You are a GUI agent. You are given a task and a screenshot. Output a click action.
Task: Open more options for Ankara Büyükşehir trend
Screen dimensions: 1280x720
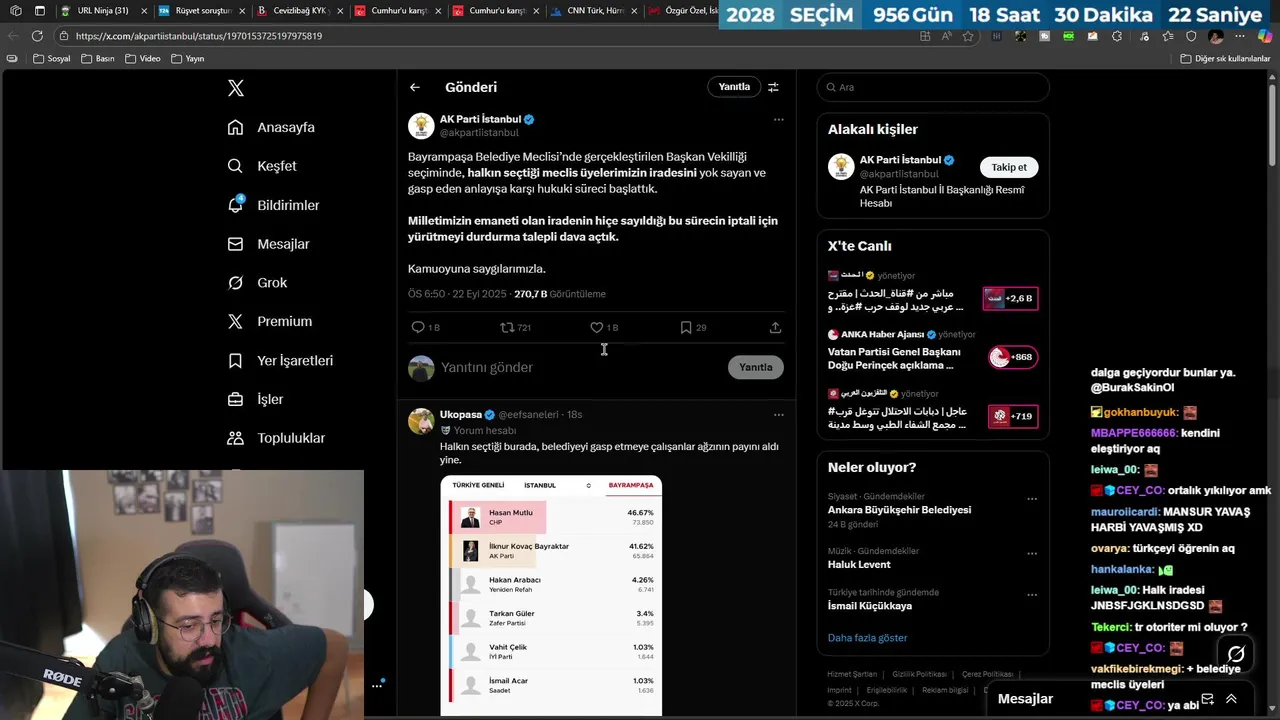[1032, 498]
